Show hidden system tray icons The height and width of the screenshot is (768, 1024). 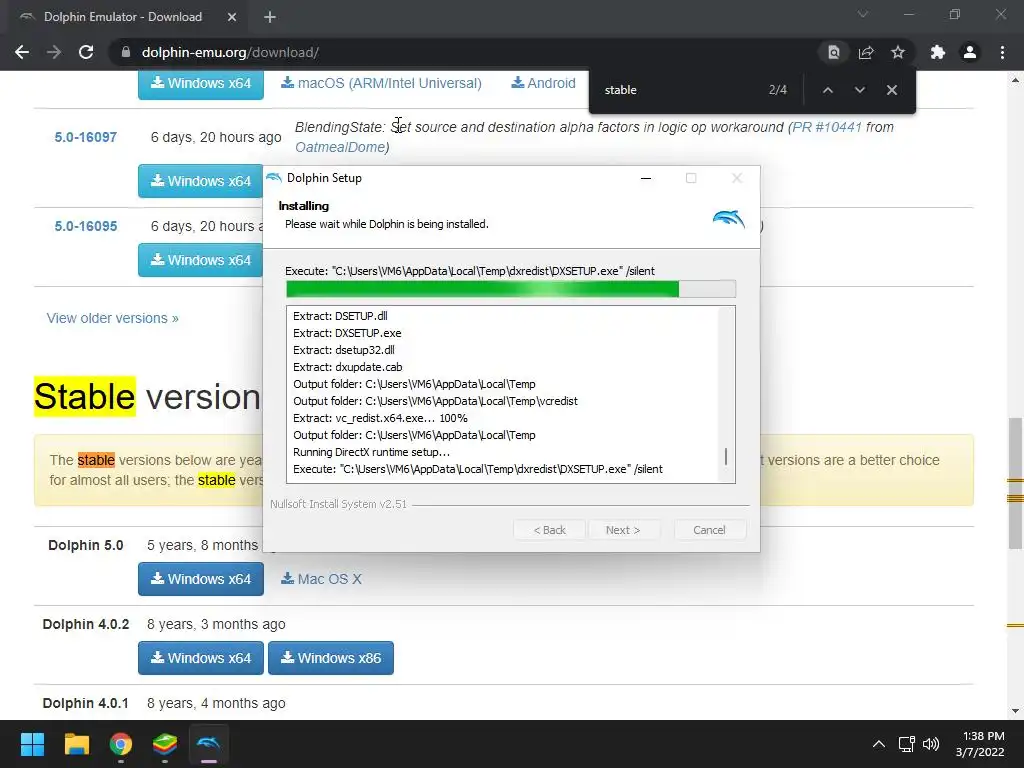click(x=879, y=744)
